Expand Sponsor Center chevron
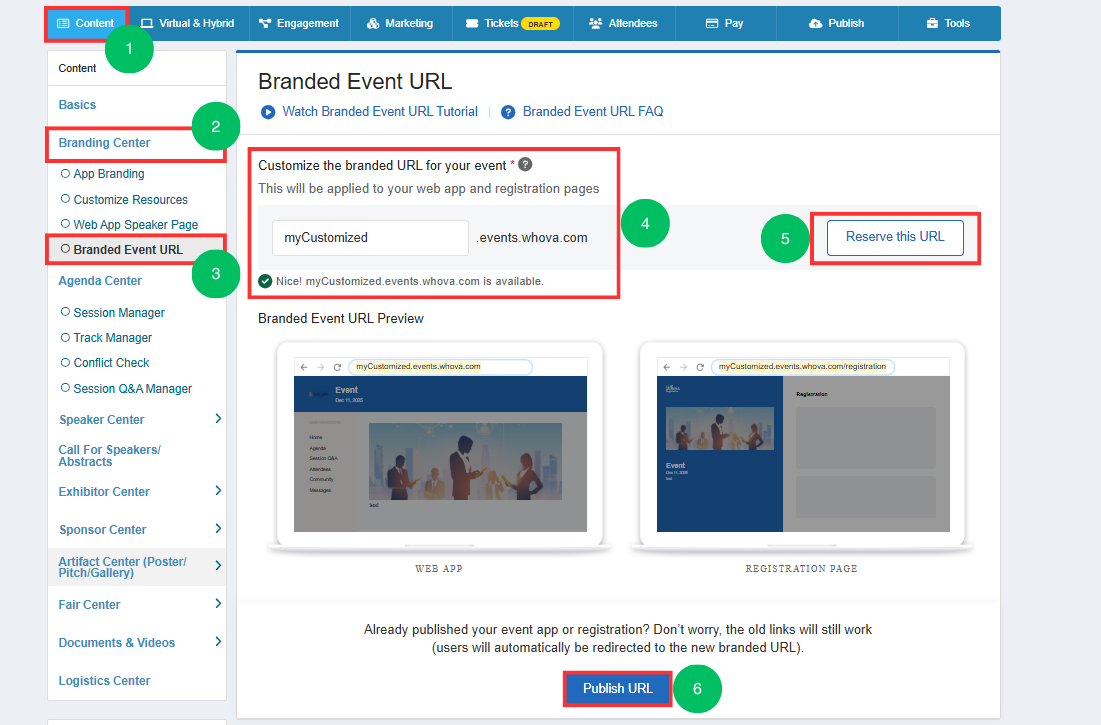This screenshot has width=1101, height=725. tap(218, 528)
